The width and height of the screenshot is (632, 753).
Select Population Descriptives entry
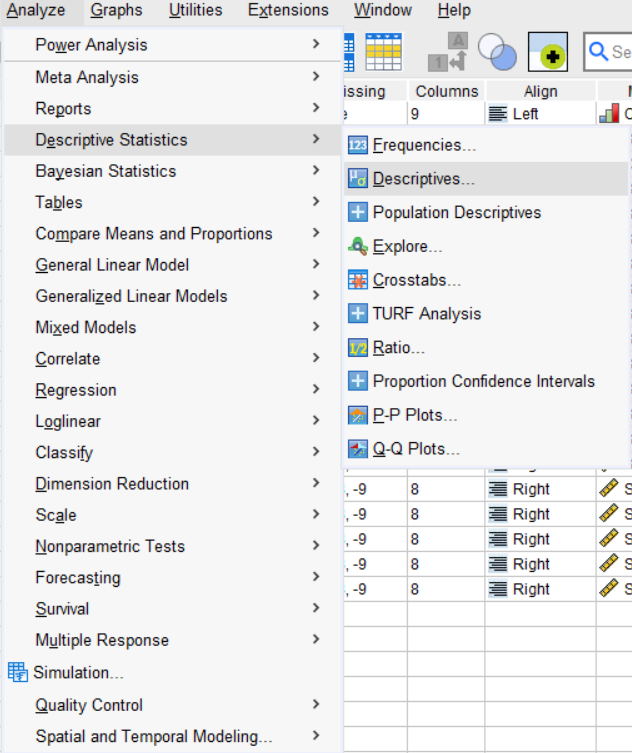point(486,212)
